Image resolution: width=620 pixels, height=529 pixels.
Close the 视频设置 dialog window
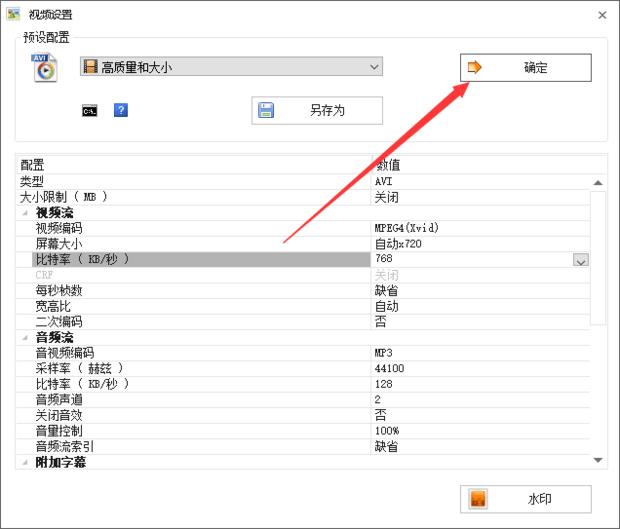pyautogui.click(x=602, y=15)
